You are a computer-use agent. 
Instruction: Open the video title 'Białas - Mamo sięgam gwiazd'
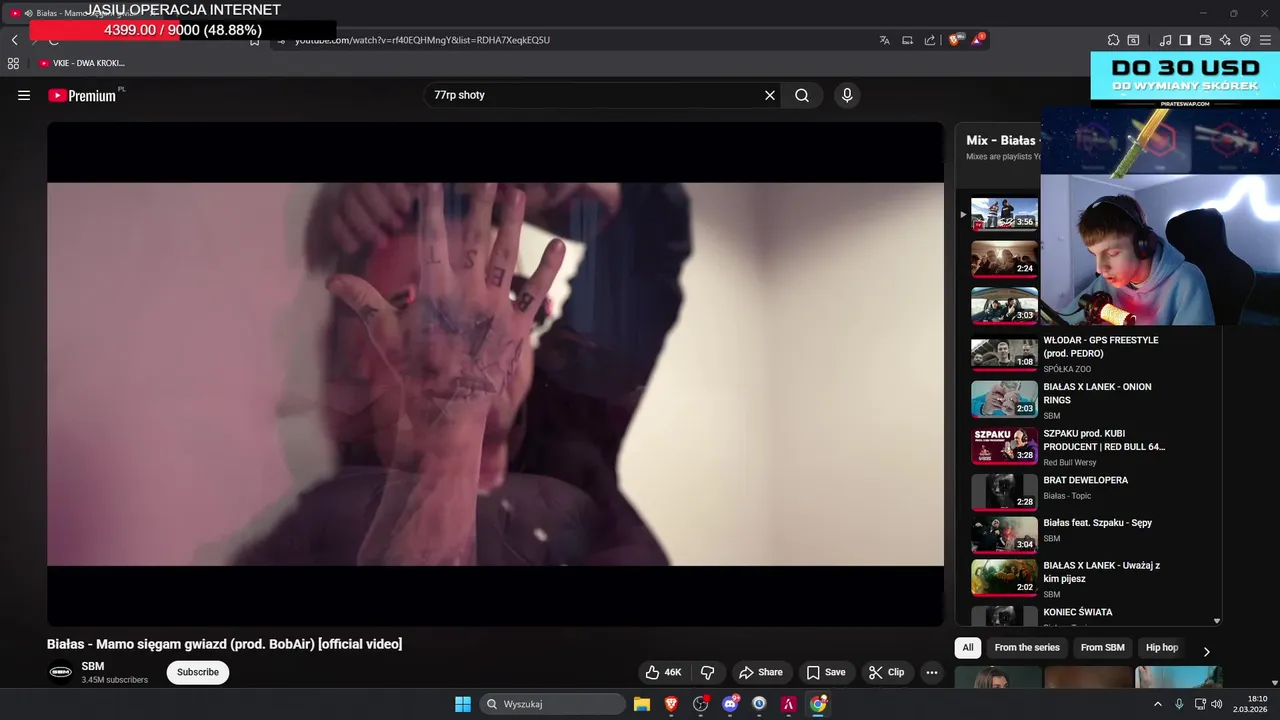225,644
